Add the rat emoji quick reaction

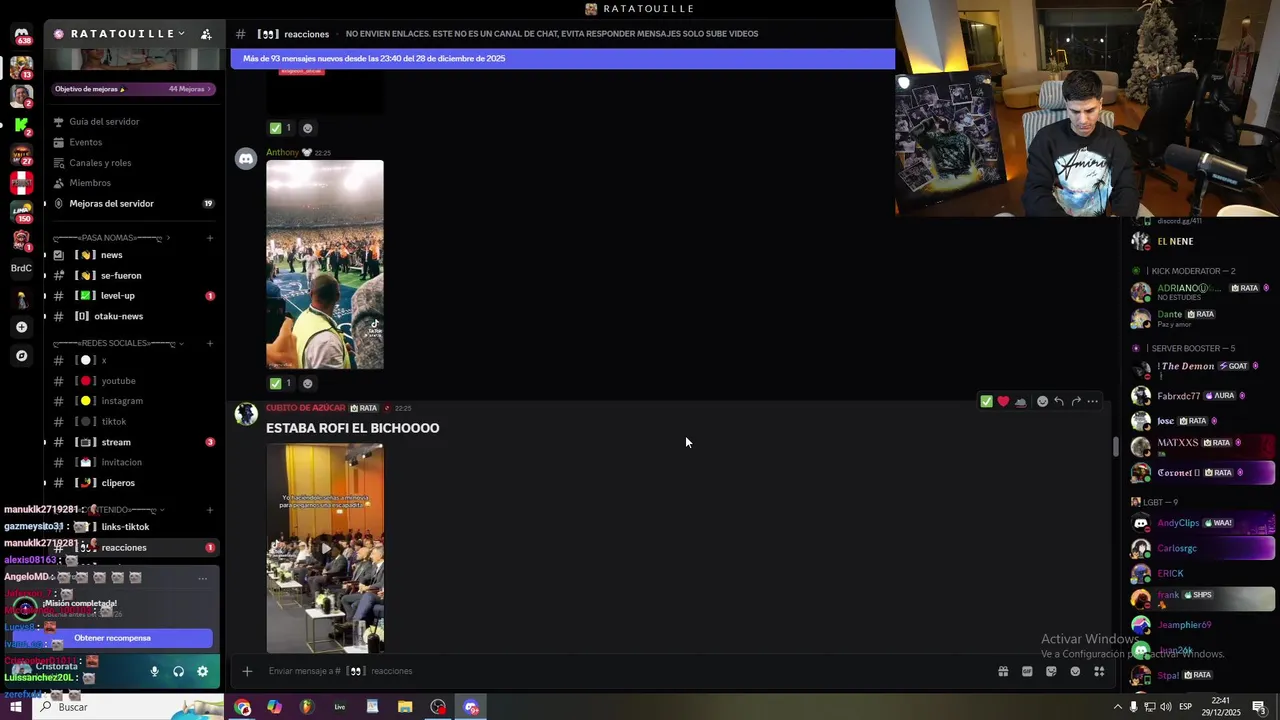(x=1020, y=401)
